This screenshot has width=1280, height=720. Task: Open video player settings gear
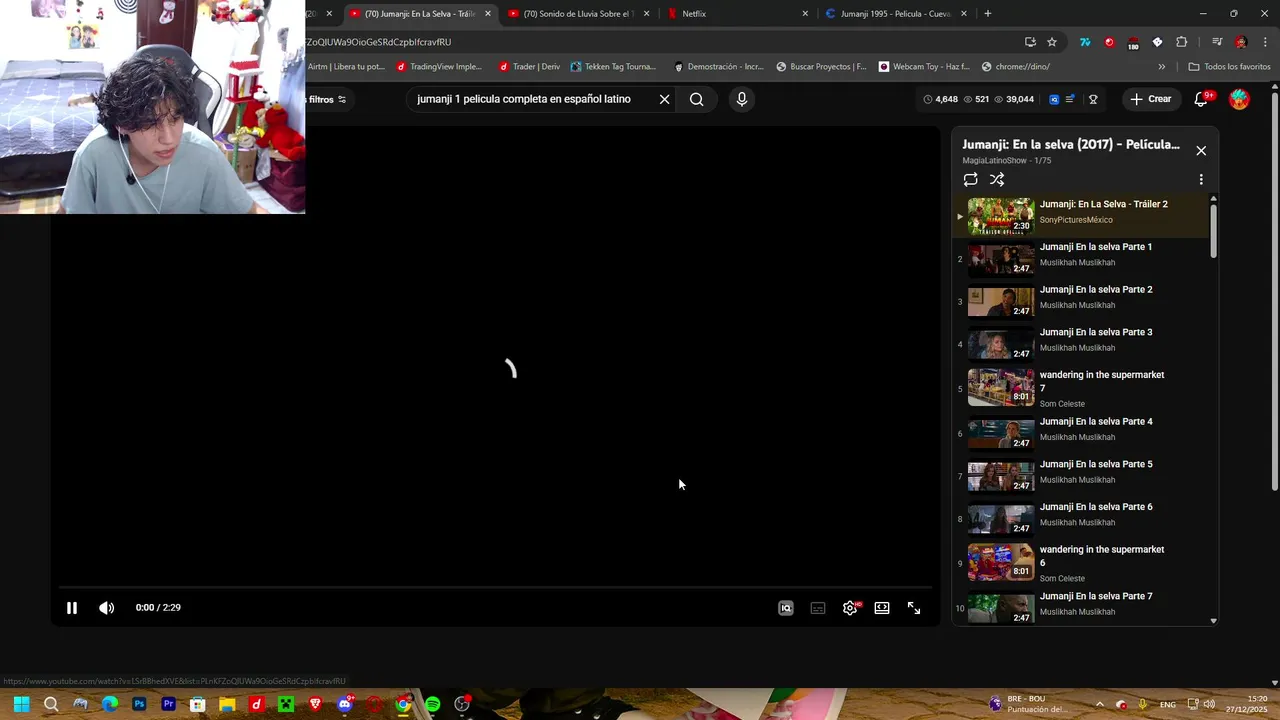click(850, 608)
